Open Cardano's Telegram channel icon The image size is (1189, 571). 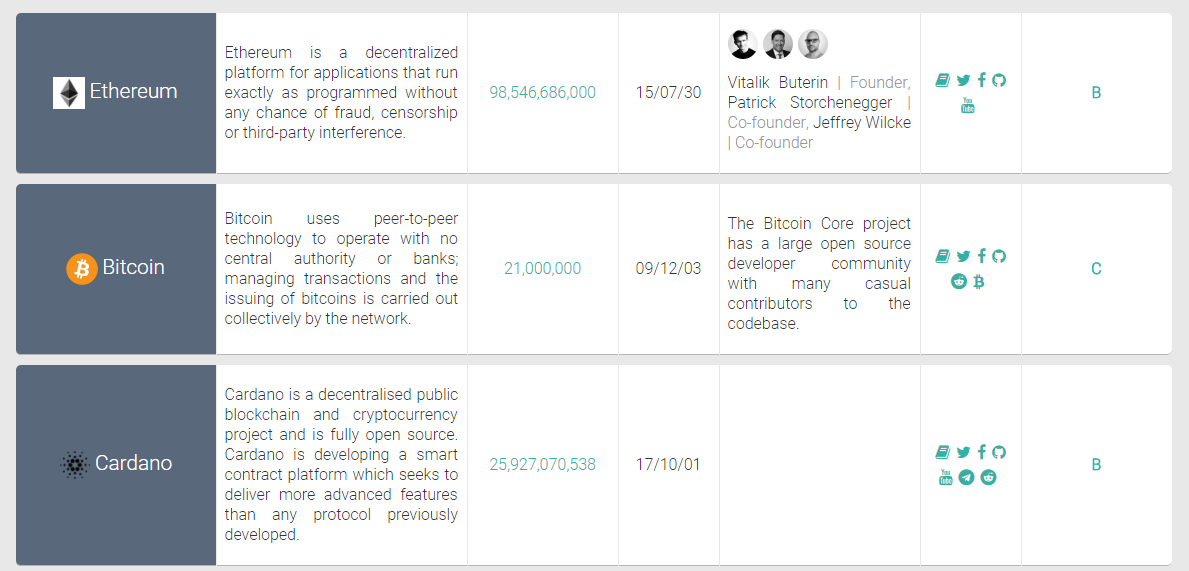[966, 477]
